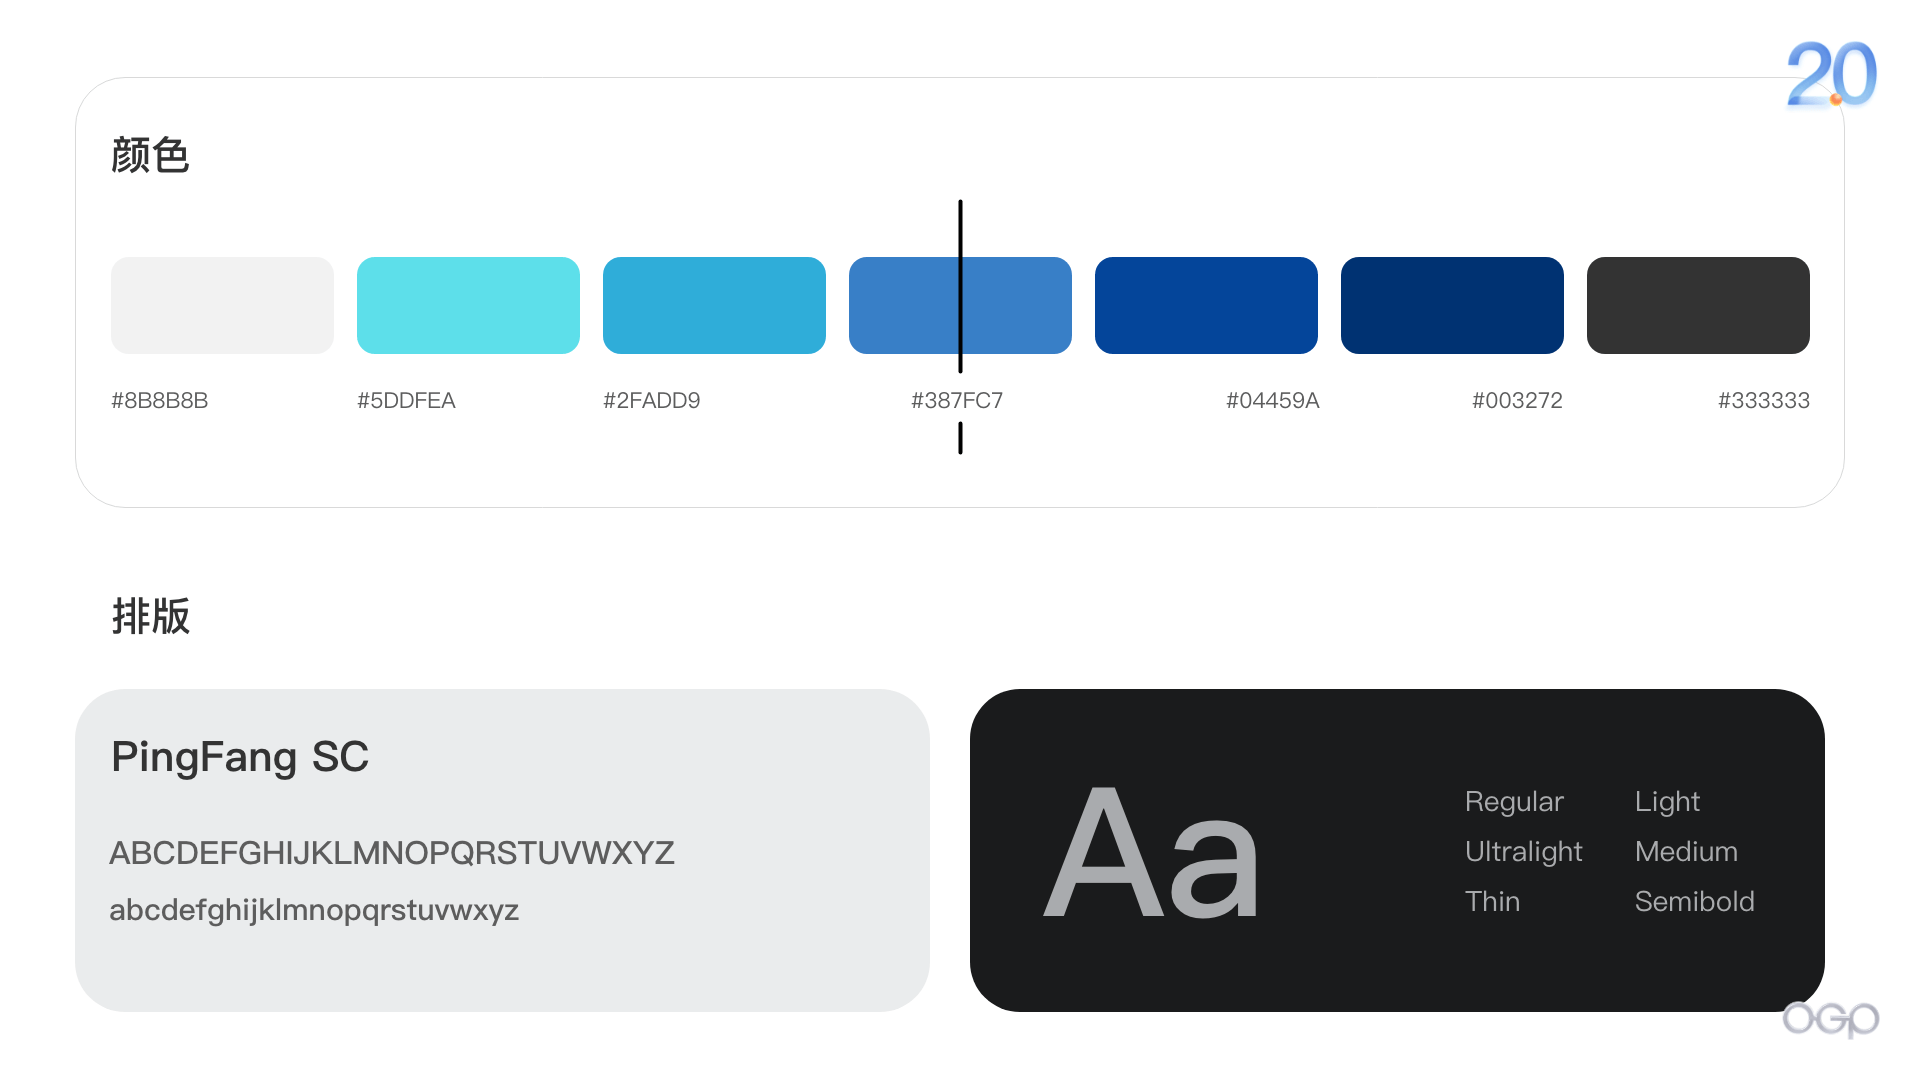The image size is (1920, 1080).
Task: Click the 20 logo icon
Action: 1831,74
